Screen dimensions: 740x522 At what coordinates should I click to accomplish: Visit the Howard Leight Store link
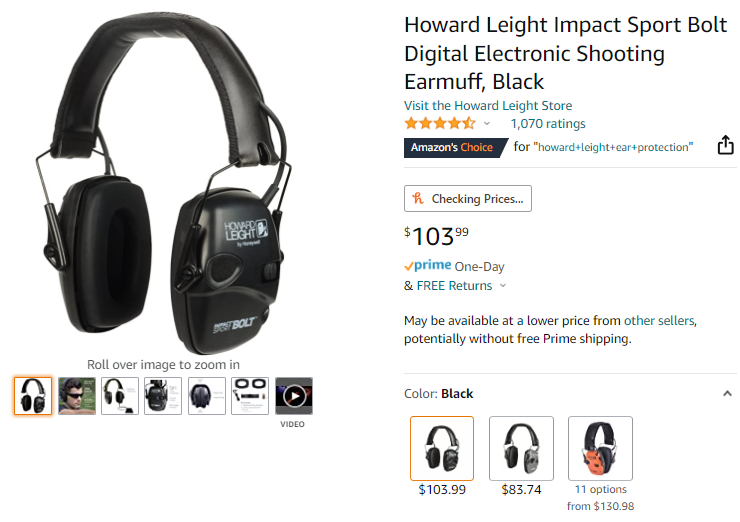click(488, 106)
